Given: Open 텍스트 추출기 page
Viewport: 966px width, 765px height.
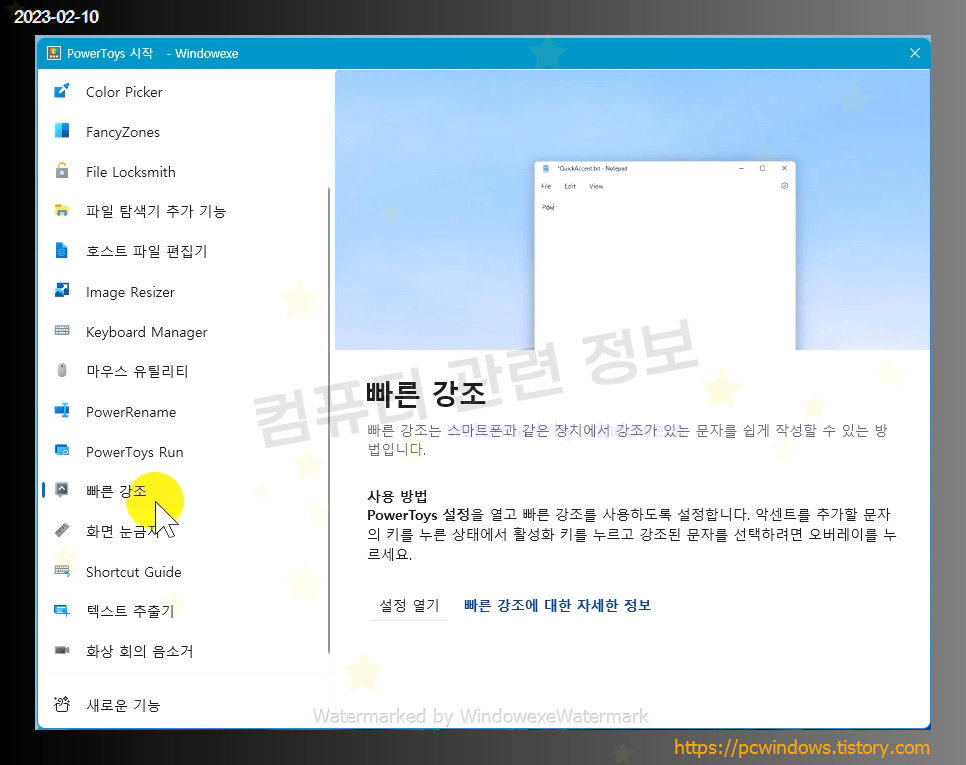Looking at the screenshot, I should (184, 611).
